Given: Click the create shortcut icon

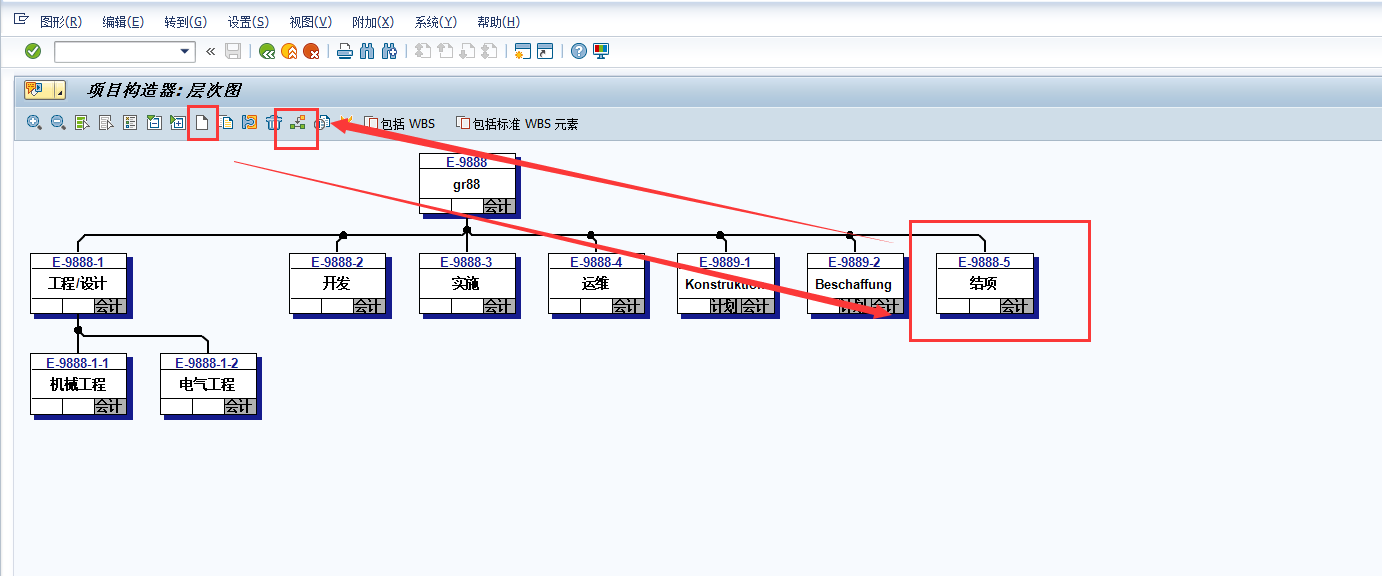Looking at the screenshot, I should pyautogui.click(x=545, y=51).
